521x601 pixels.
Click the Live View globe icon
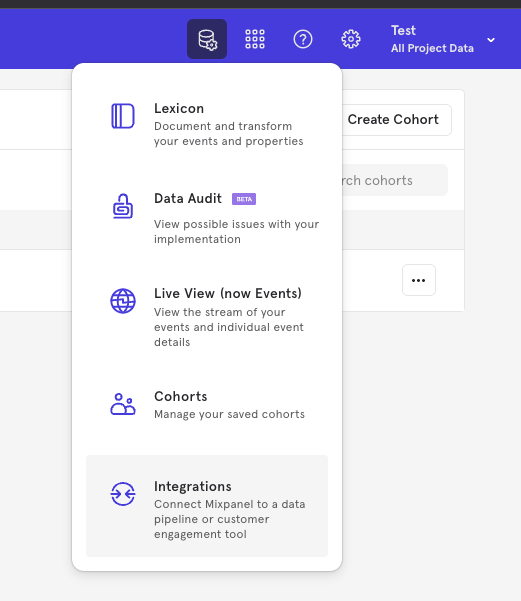(x=123, y=301)
